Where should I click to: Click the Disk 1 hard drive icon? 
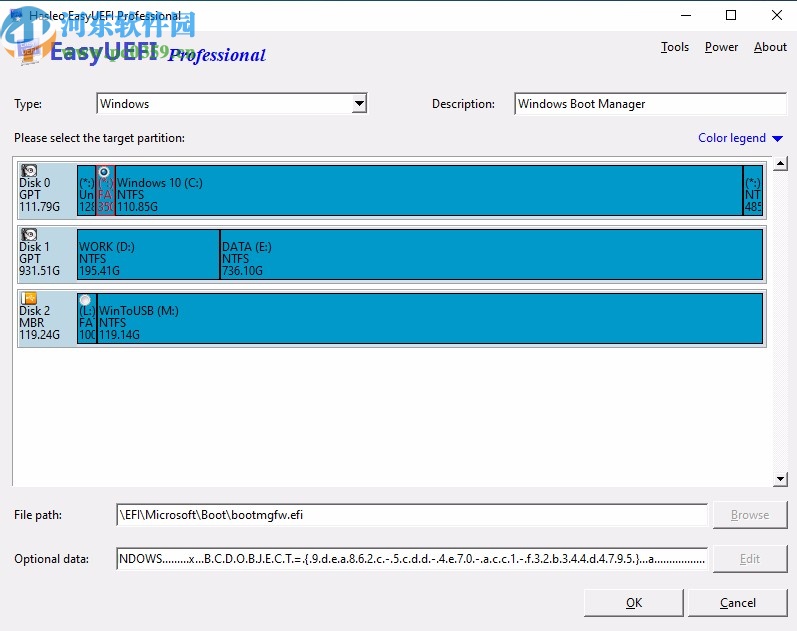click(x=29, y=234)
